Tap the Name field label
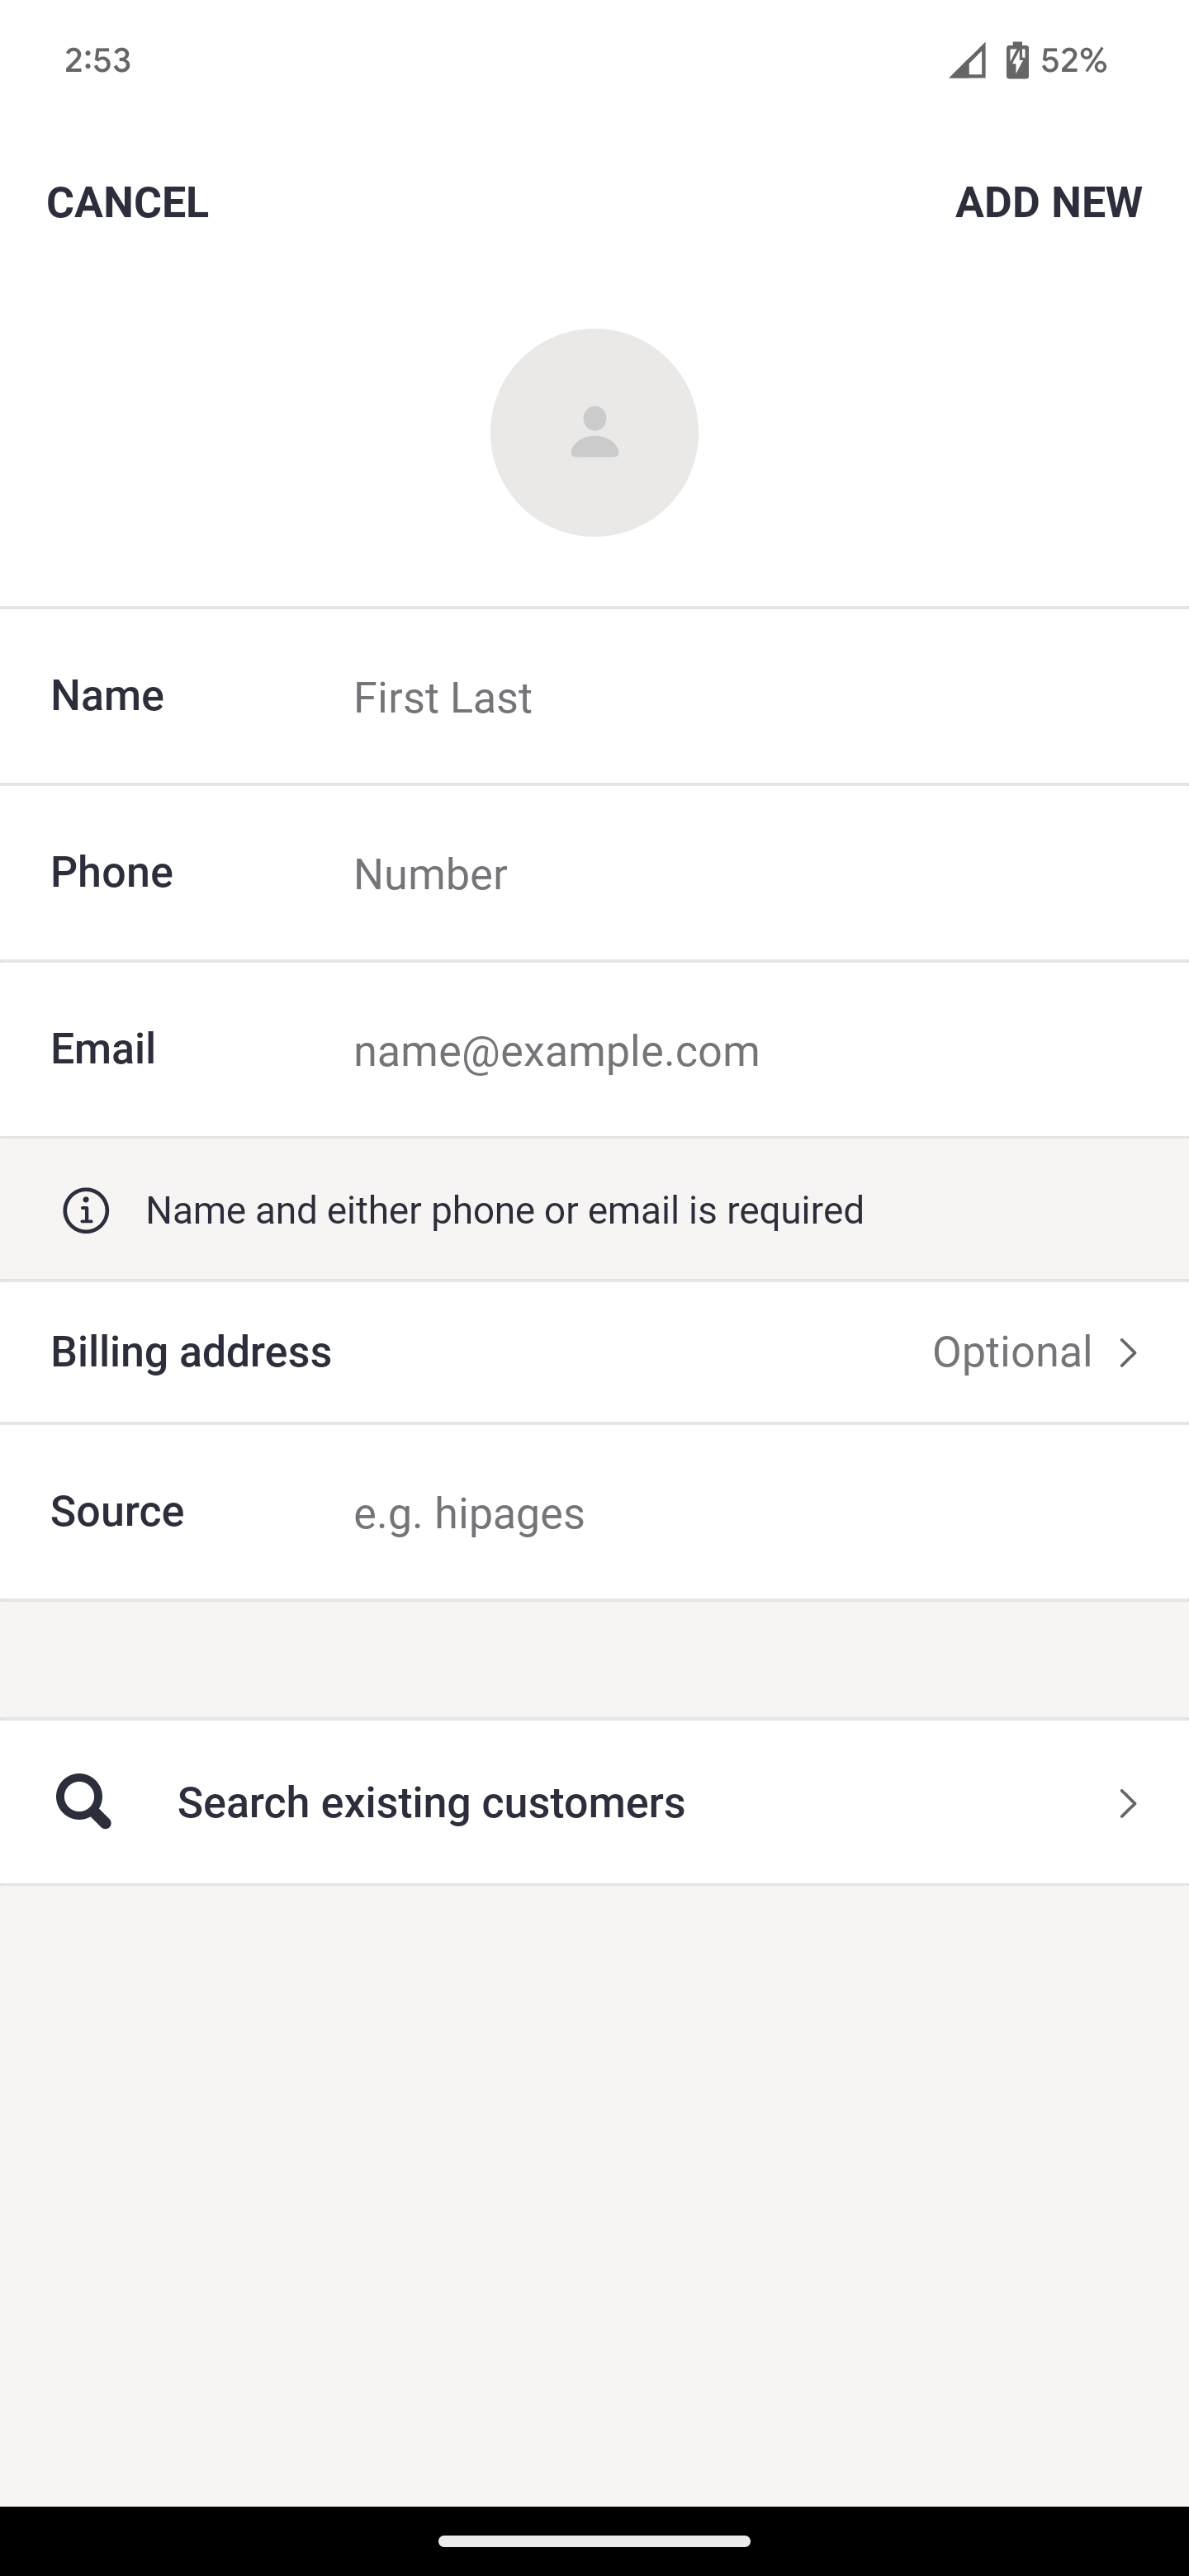Viewport: 1189px width, 2576px height. pos(107,696)
